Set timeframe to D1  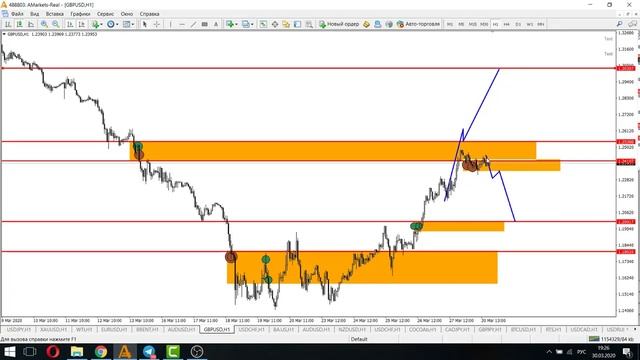click(518, 24)
